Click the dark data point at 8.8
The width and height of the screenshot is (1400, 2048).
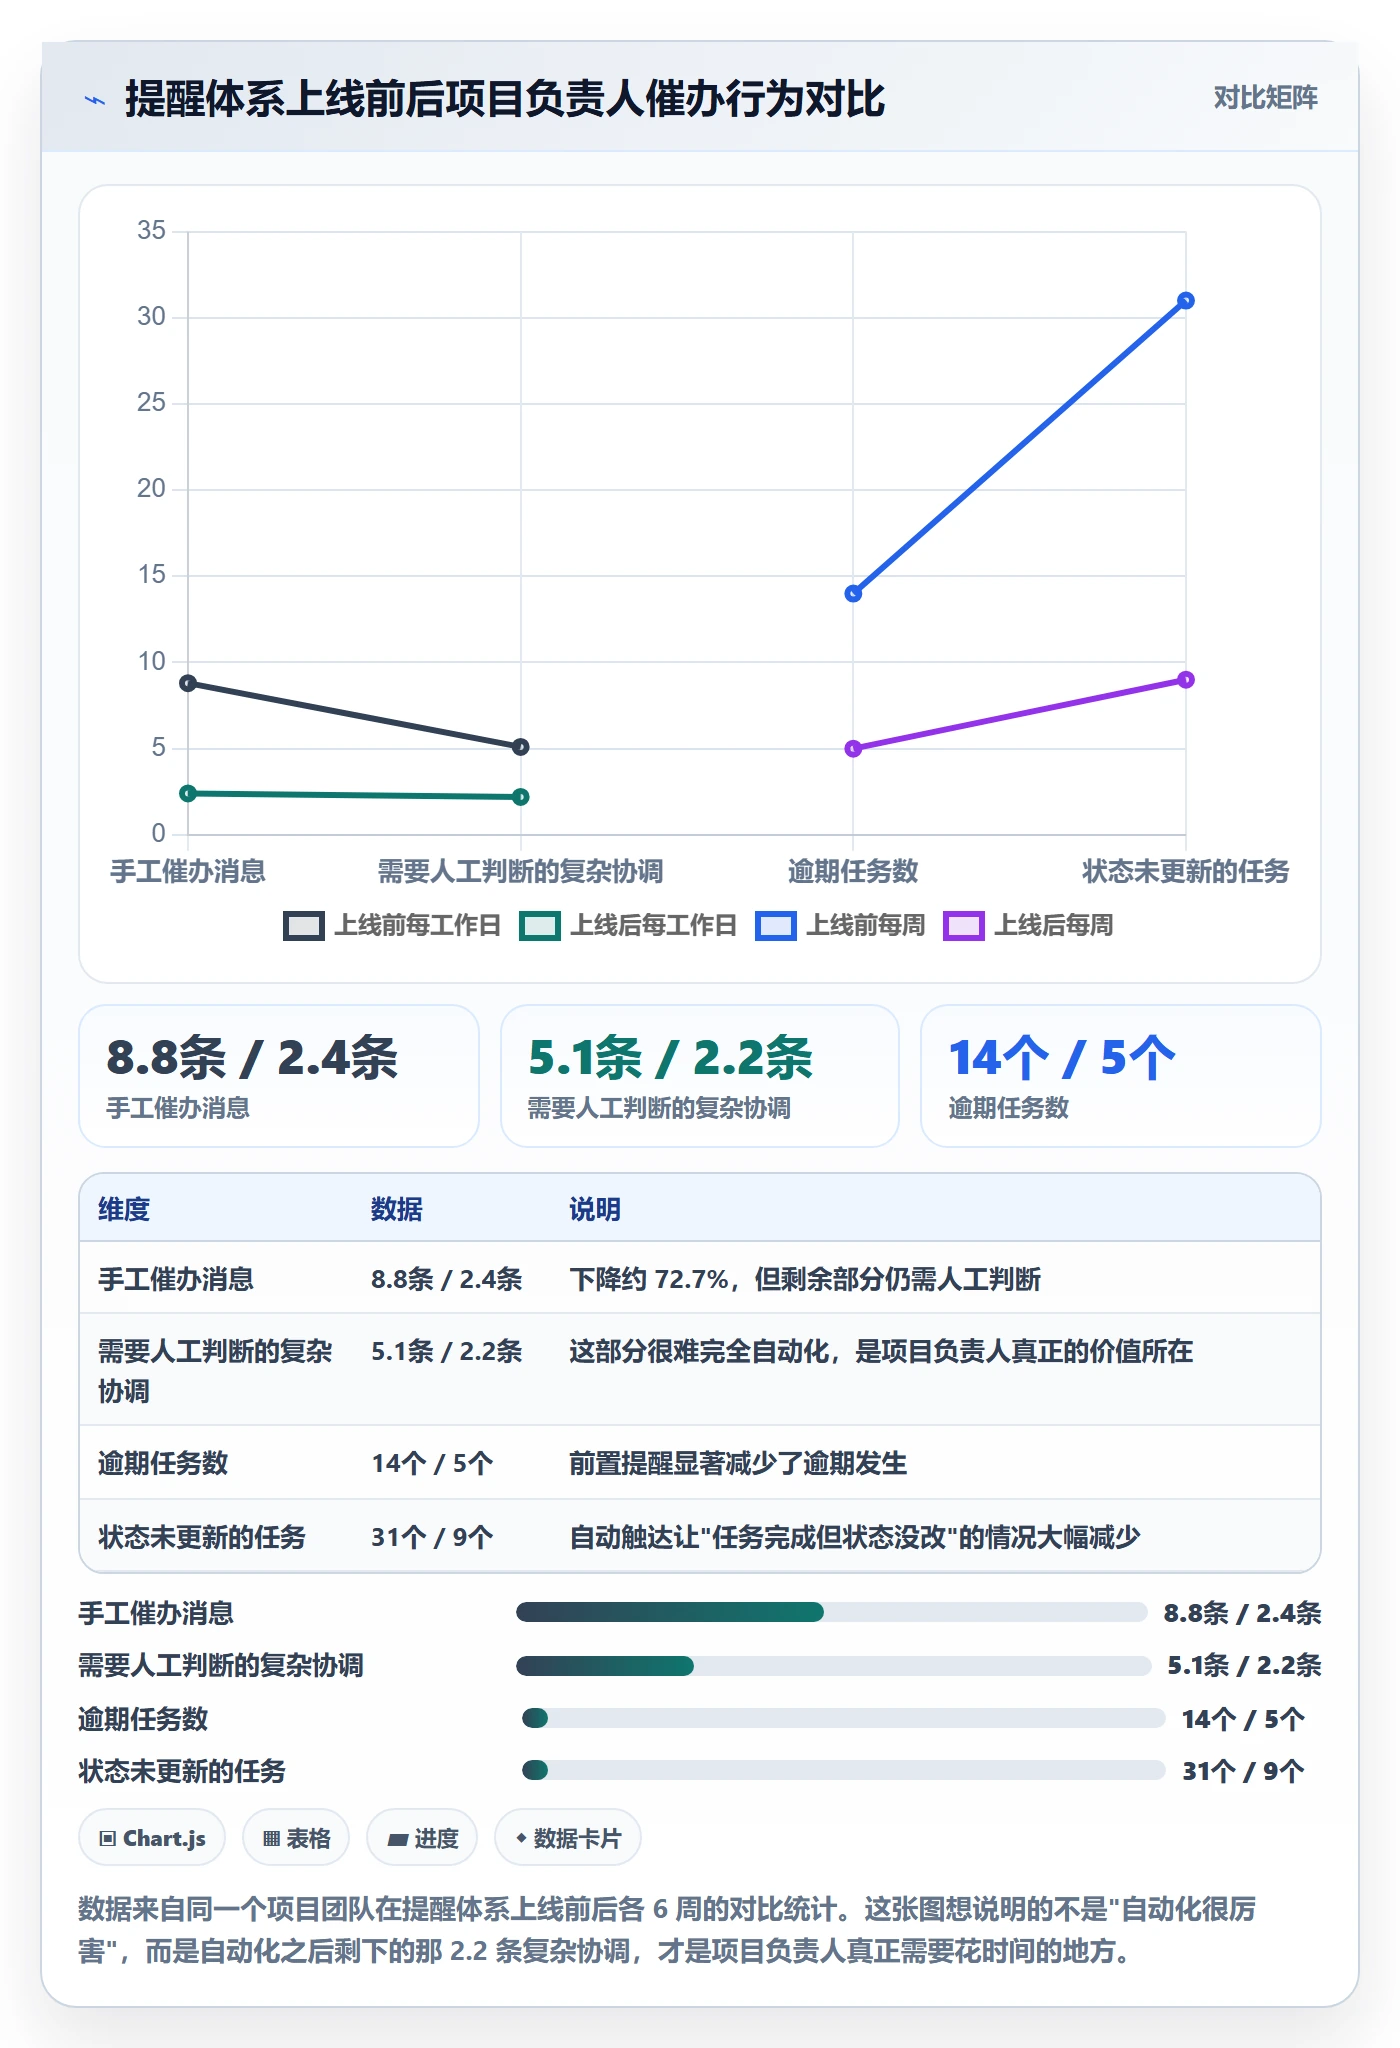188,684
